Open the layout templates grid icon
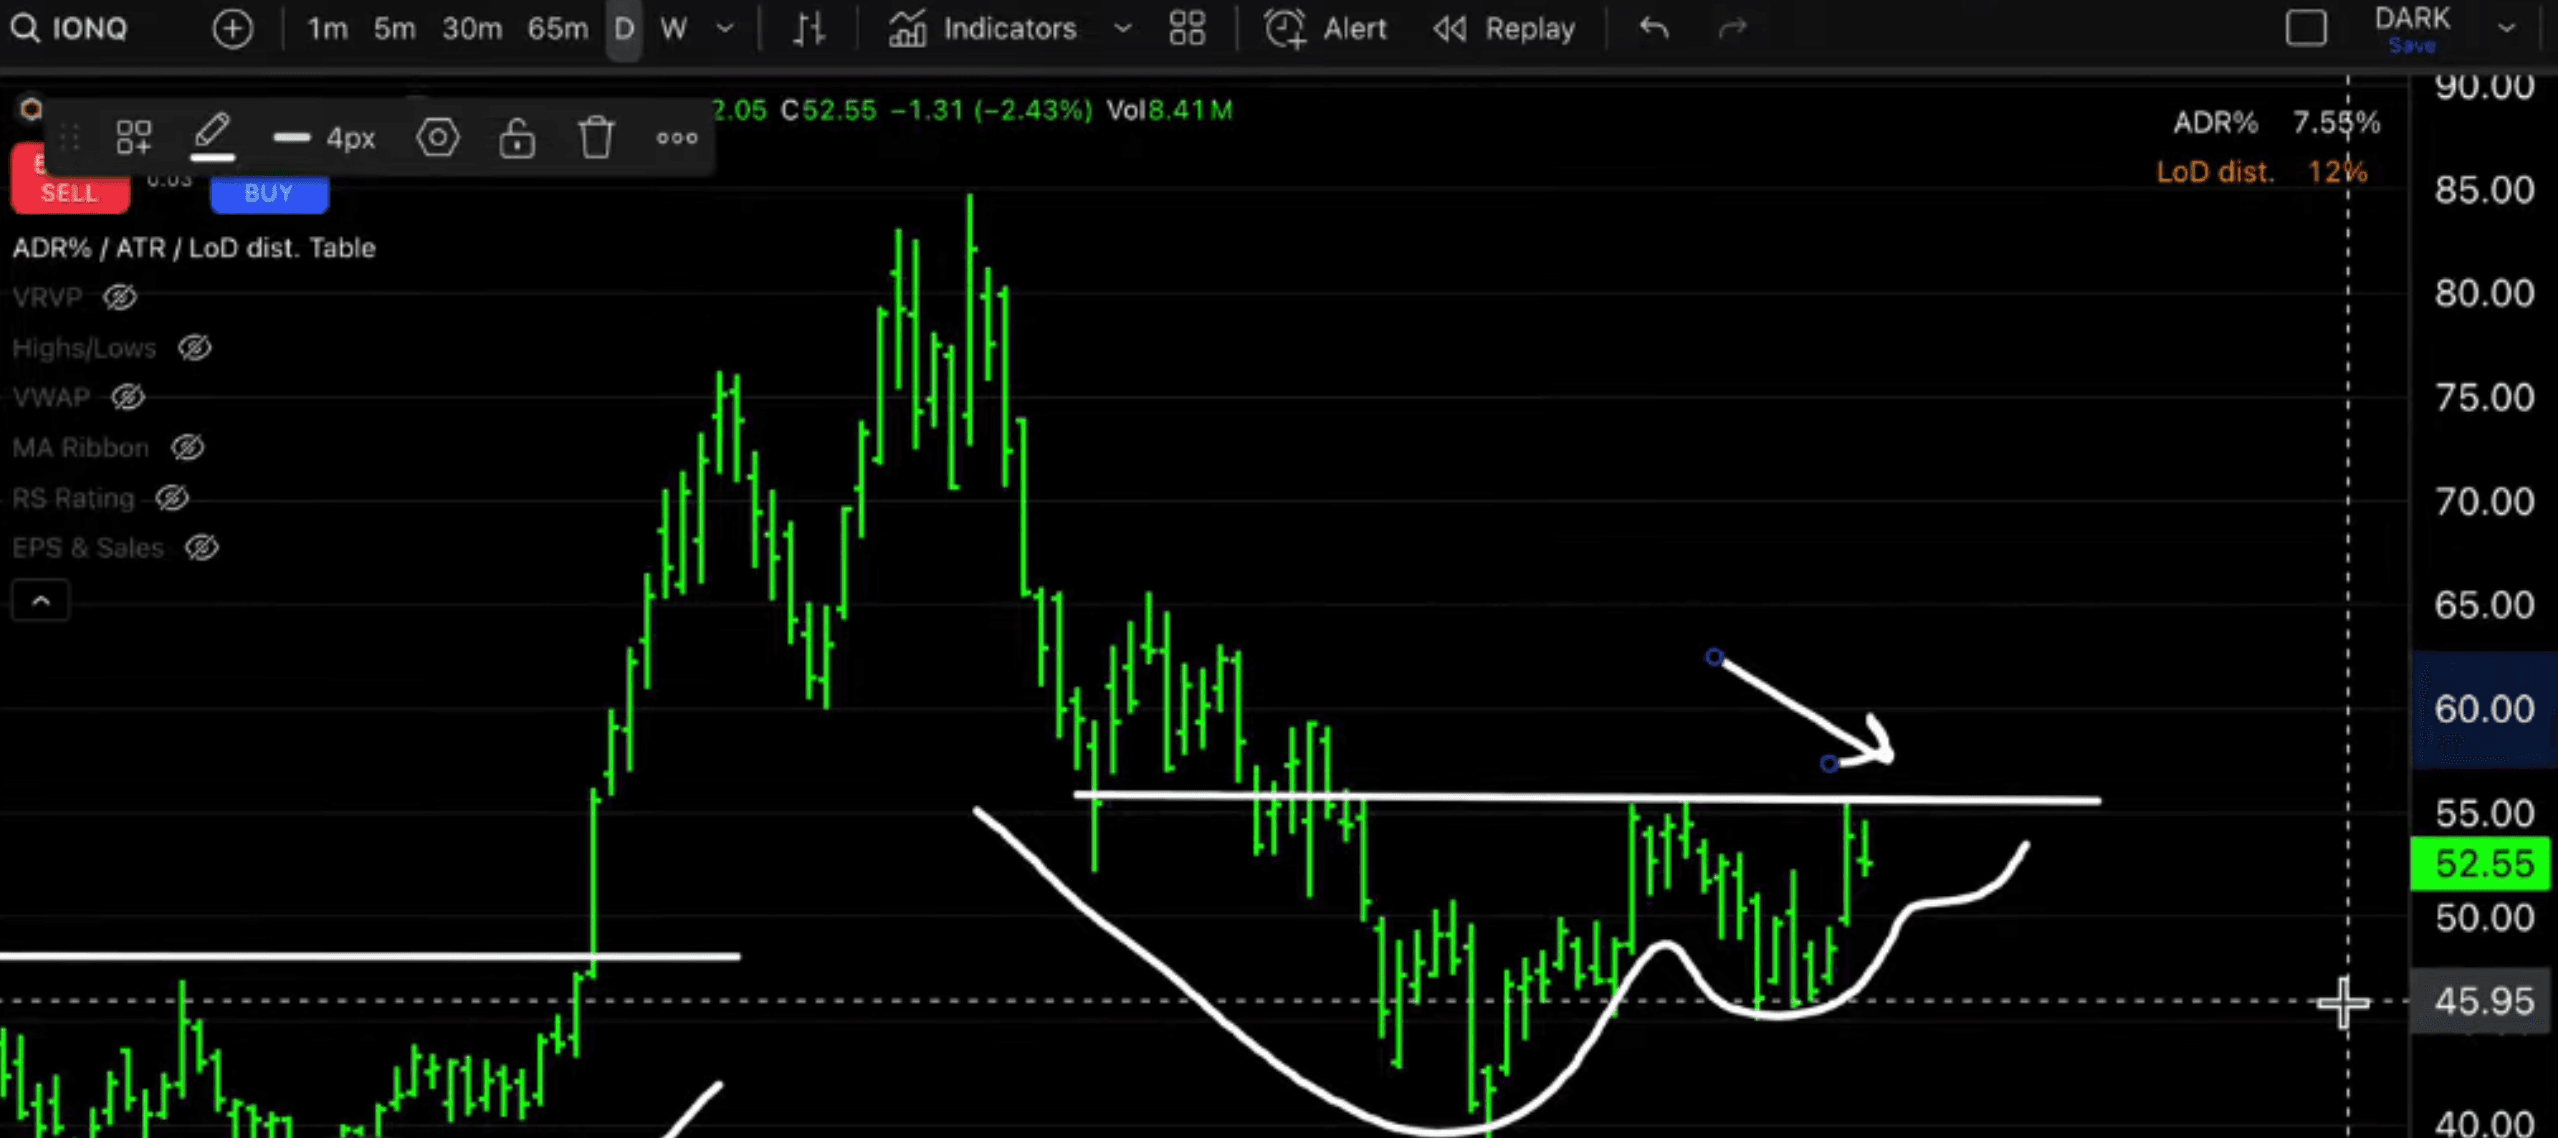 1187,28
